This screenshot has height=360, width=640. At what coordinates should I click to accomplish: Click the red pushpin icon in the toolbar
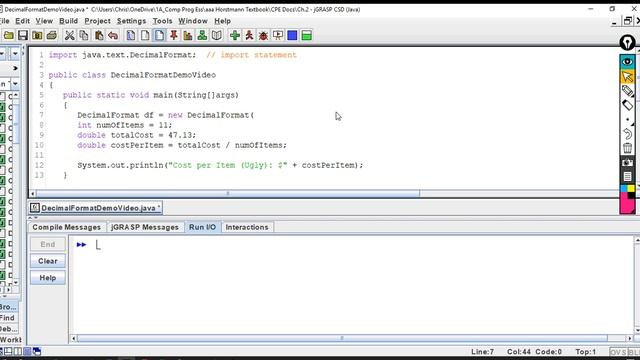pos(174,36)
